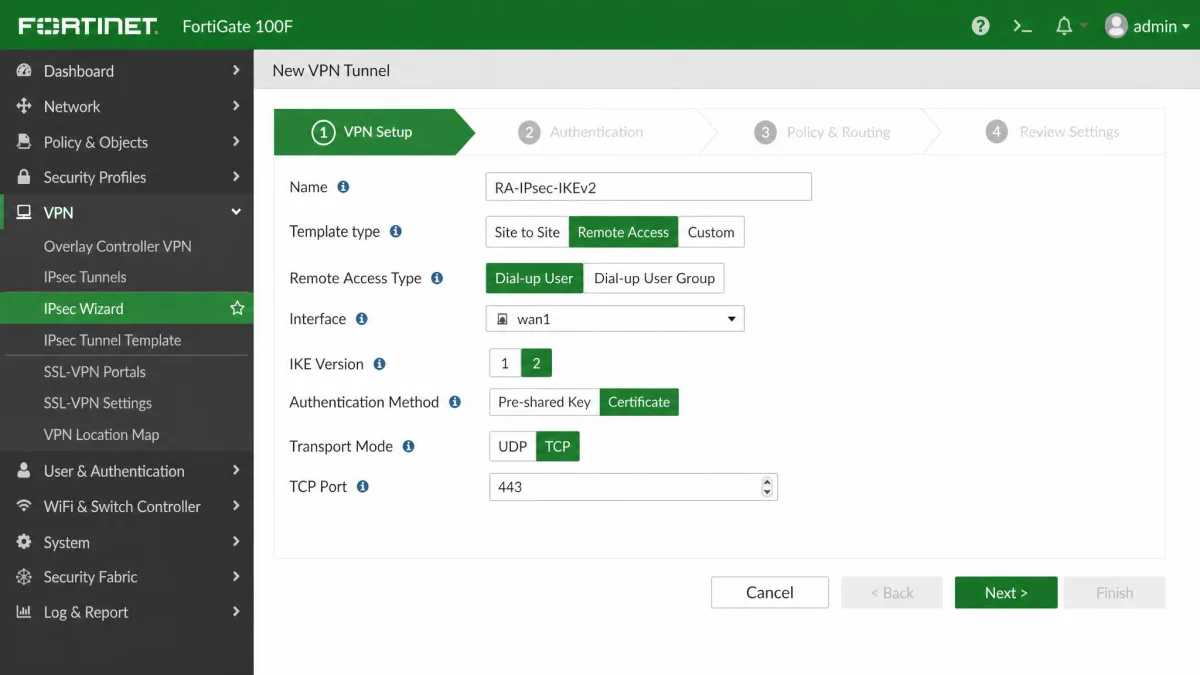Set IKE Version to 1
This screenshot has height=675, width=1200.
505,363
